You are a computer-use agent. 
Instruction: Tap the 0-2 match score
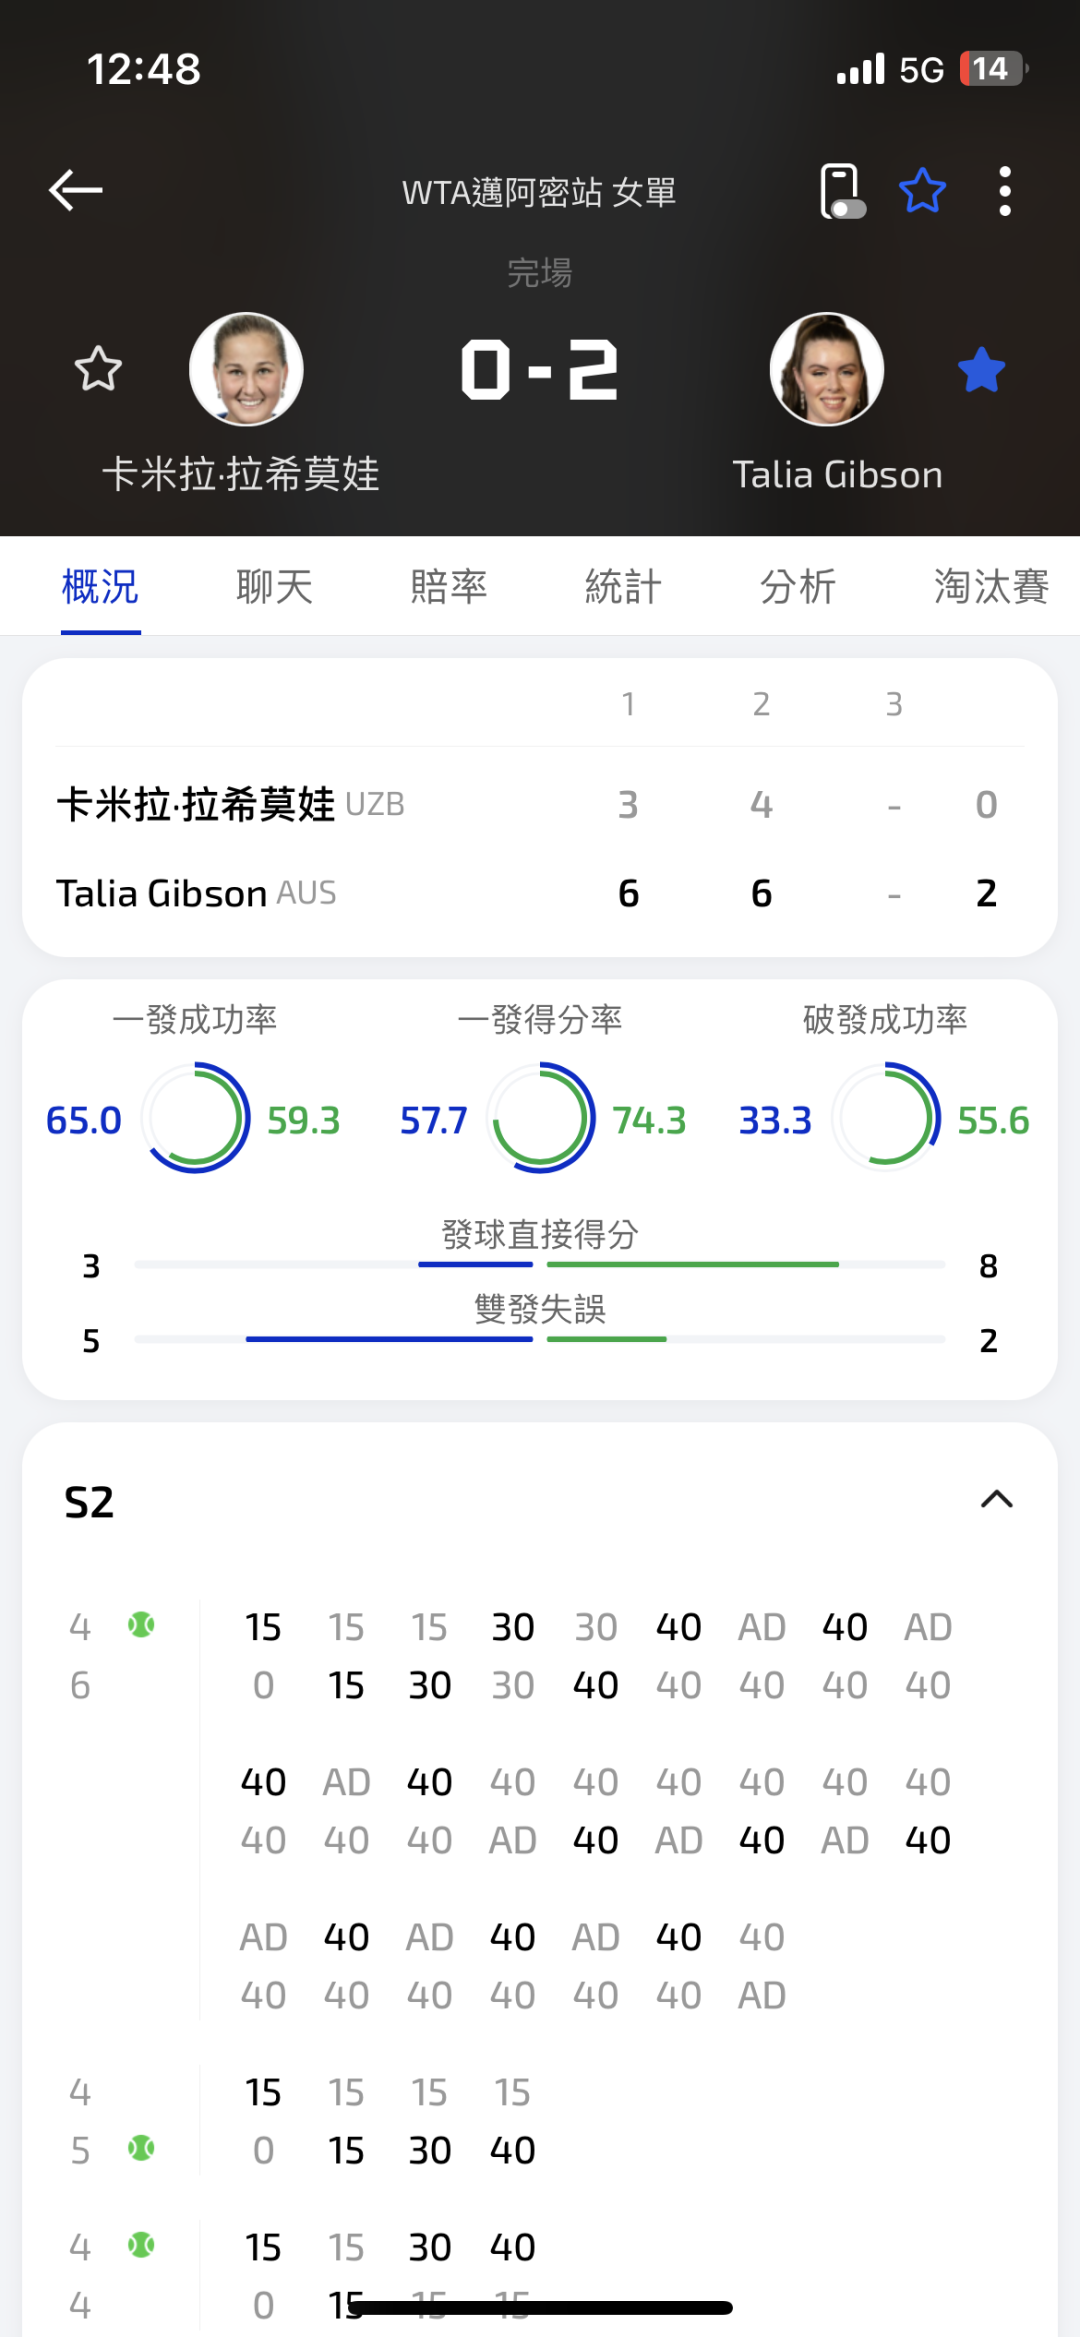click(x=540, y=370)
